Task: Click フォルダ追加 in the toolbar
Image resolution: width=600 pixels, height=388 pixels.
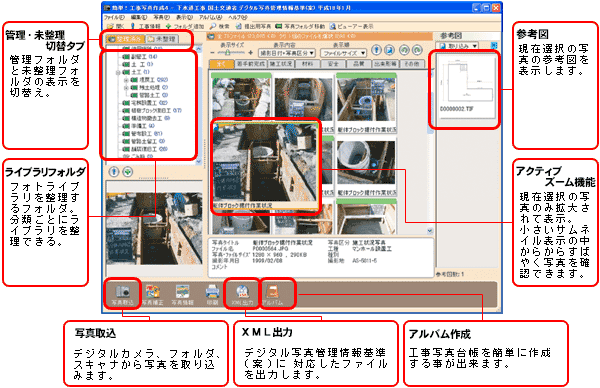Action: [185, 26]
